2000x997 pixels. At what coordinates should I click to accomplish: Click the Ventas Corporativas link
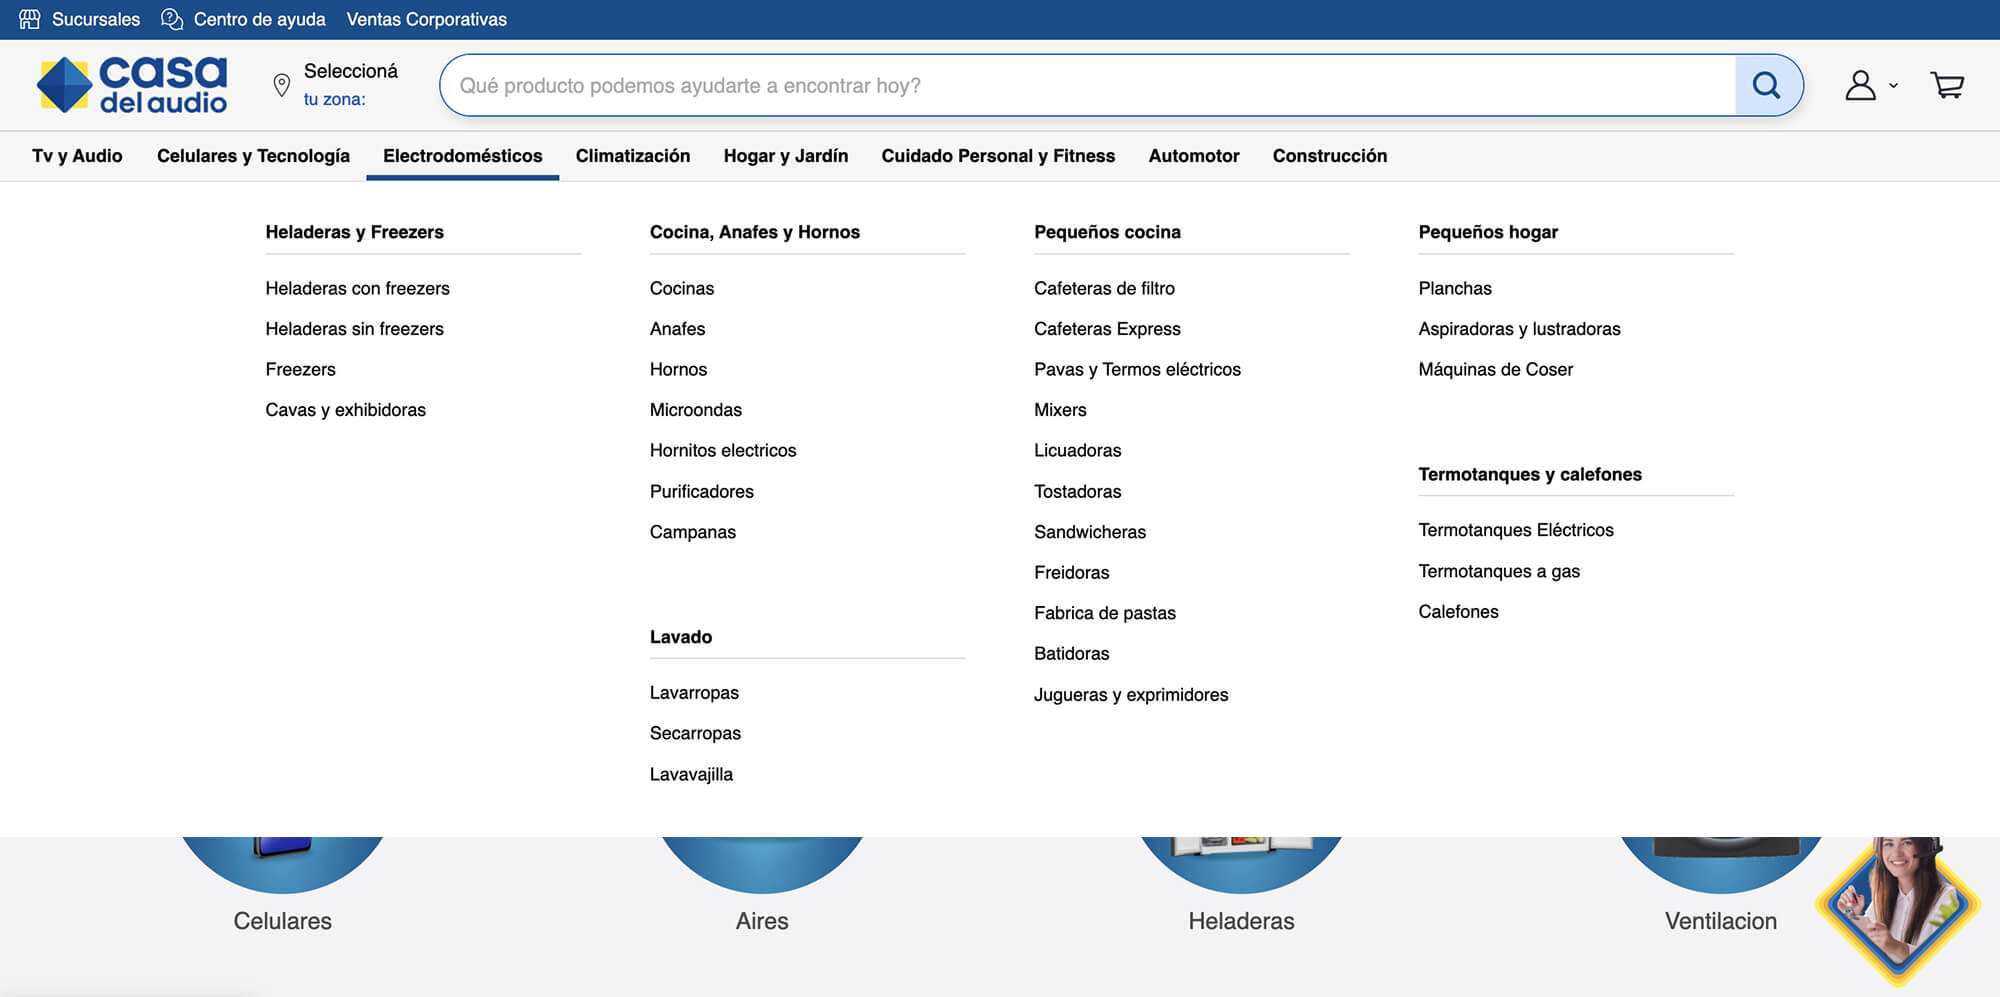click(426, 19)
